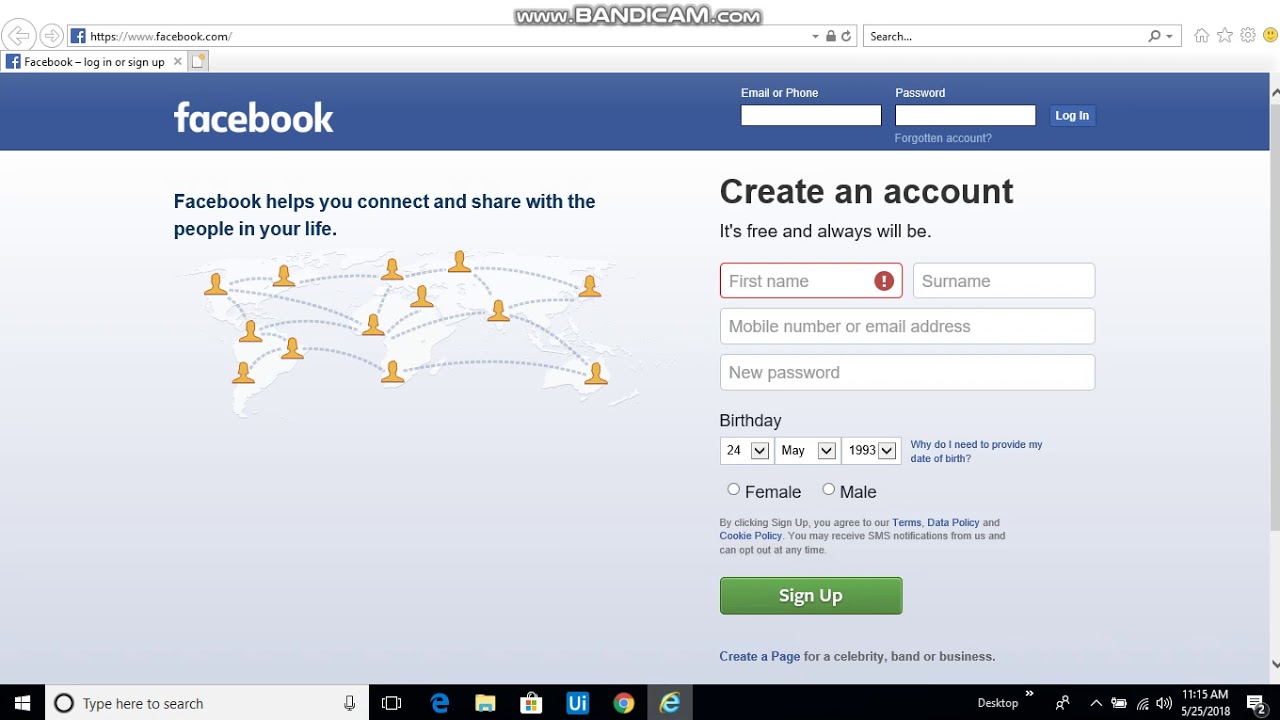Follow the Create a Page link
Screen dimensions: 1280x720
(x=760, y=656)
